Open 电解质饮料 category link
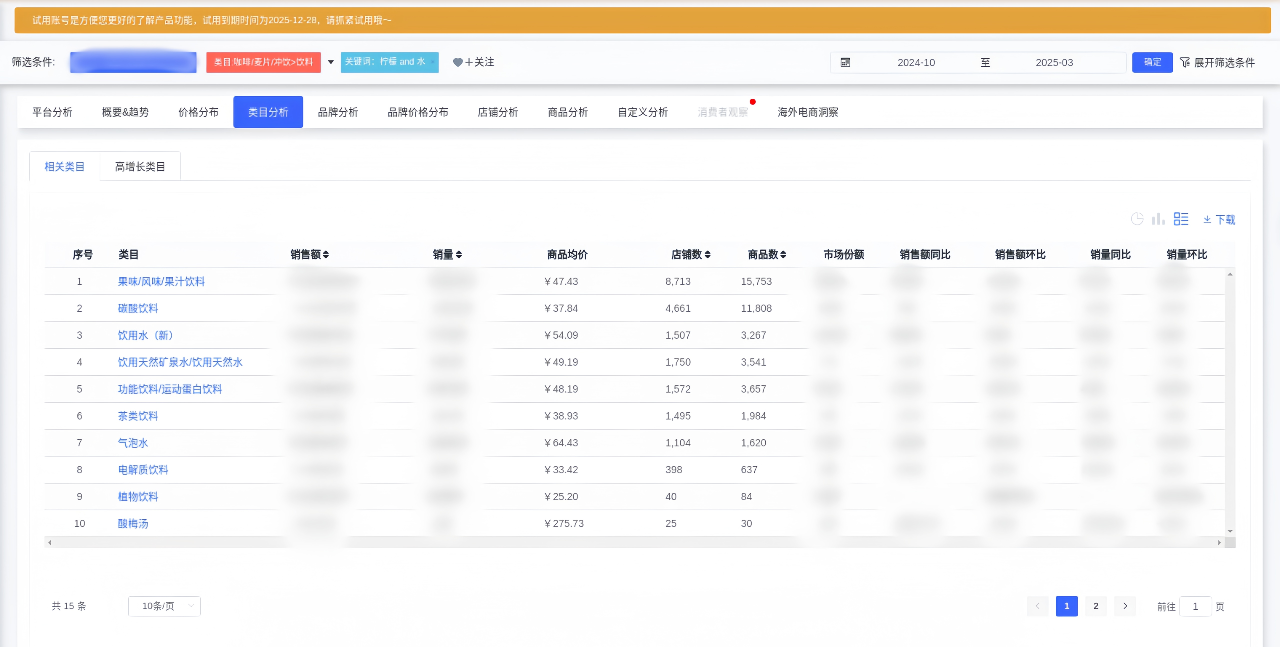The width and height of the screenshot is (1280, 647). [x=143, y=470]
